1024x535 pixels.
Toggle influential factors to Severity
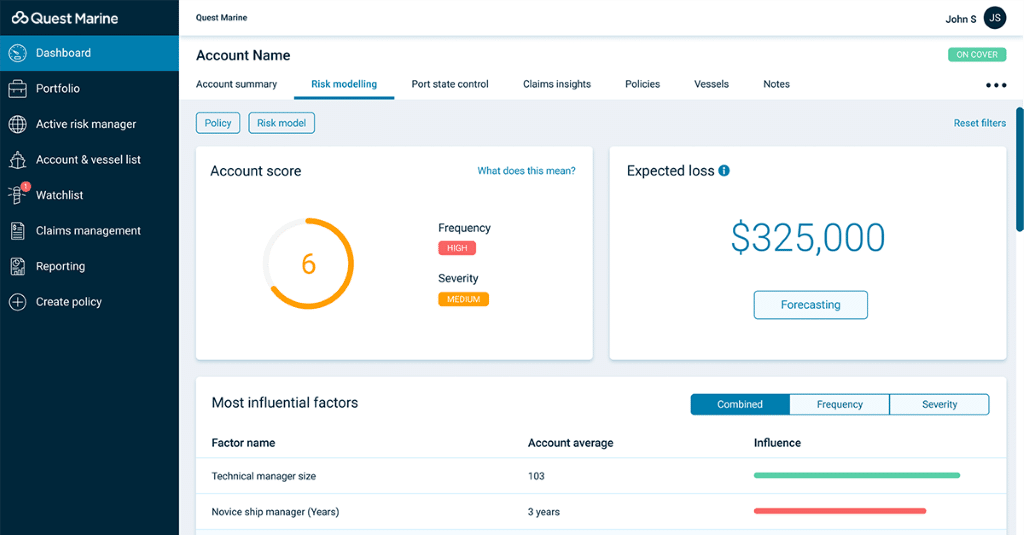click(939, 404)
